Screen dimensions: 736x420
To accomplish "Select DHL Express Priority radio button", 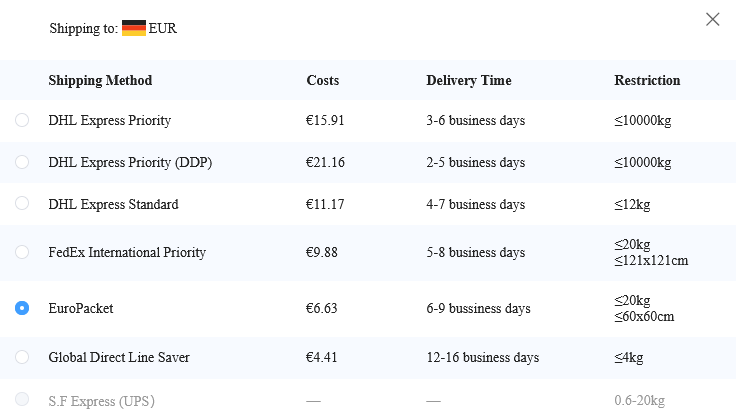I will pyautogui.click(x=22, y=120).
